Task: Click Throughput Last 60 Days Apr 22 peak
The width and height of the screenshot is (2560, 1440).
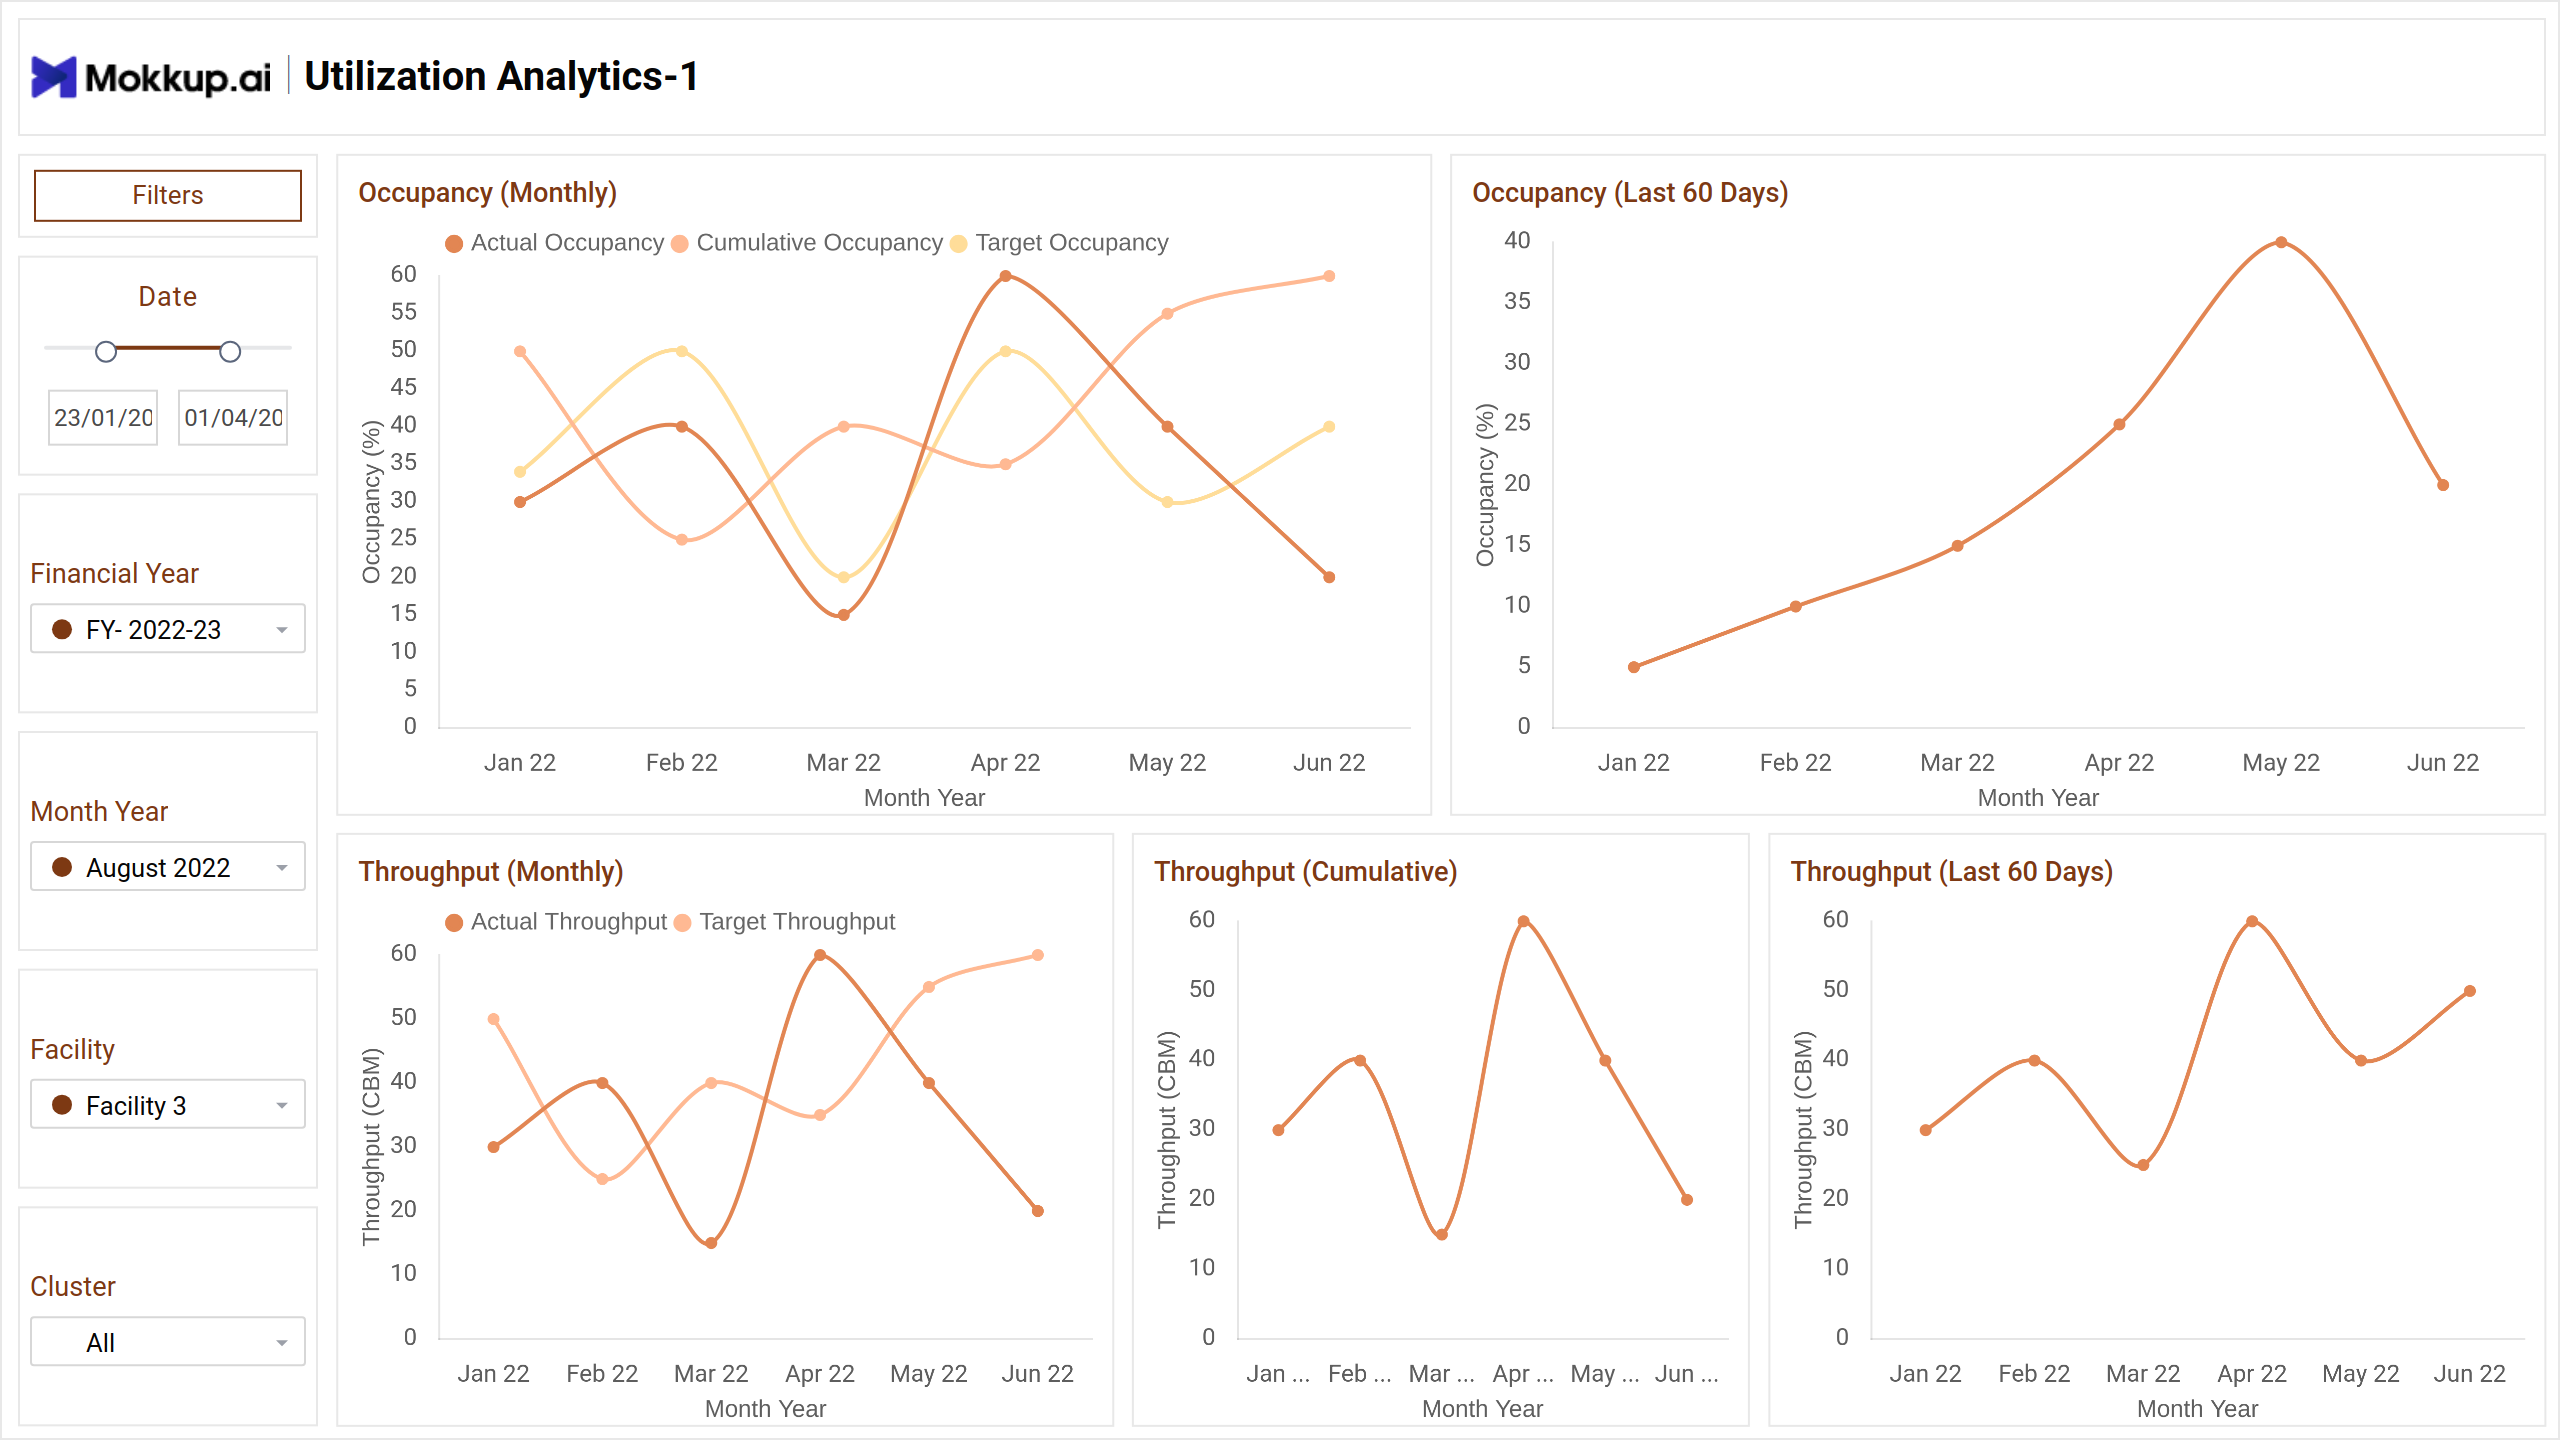Action: (x=2252, y=921)
